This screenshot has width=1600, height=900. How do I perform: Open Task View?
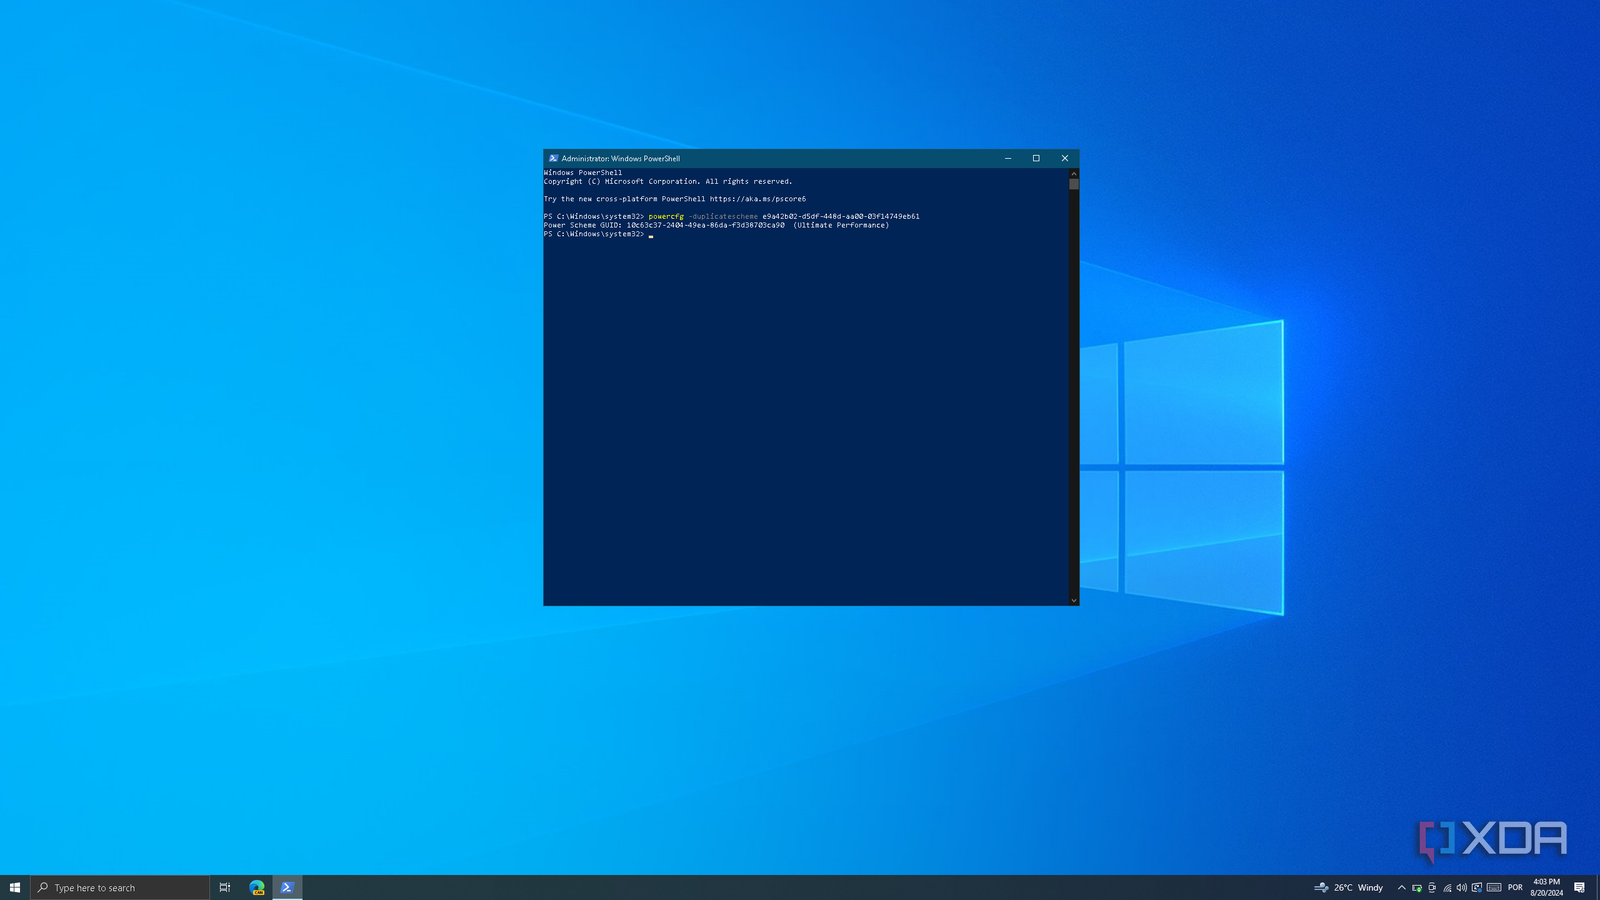click(225, 887)
